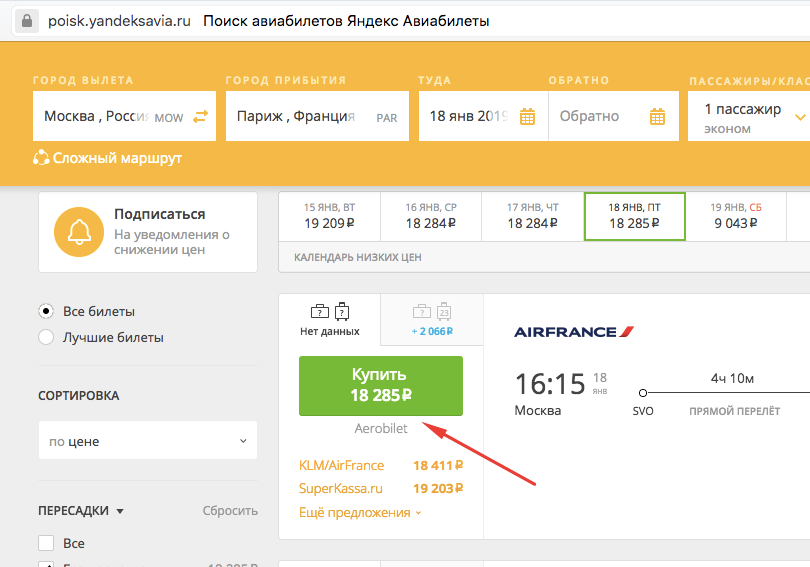
Task: Switch to '+2 066₽' baggage tab
Action: coord(432,320)
